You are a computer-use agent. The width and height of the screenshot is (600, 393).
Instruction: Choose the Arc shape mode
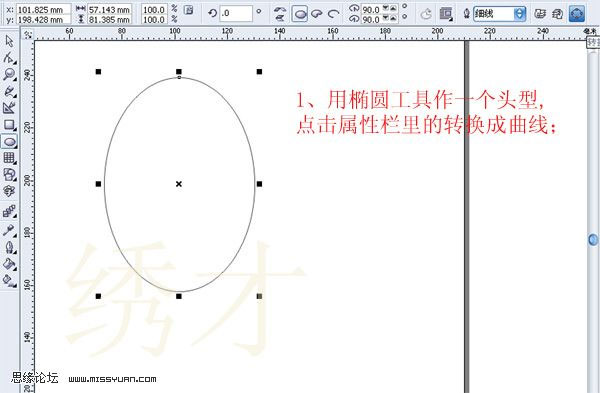[x=334, y=14]
